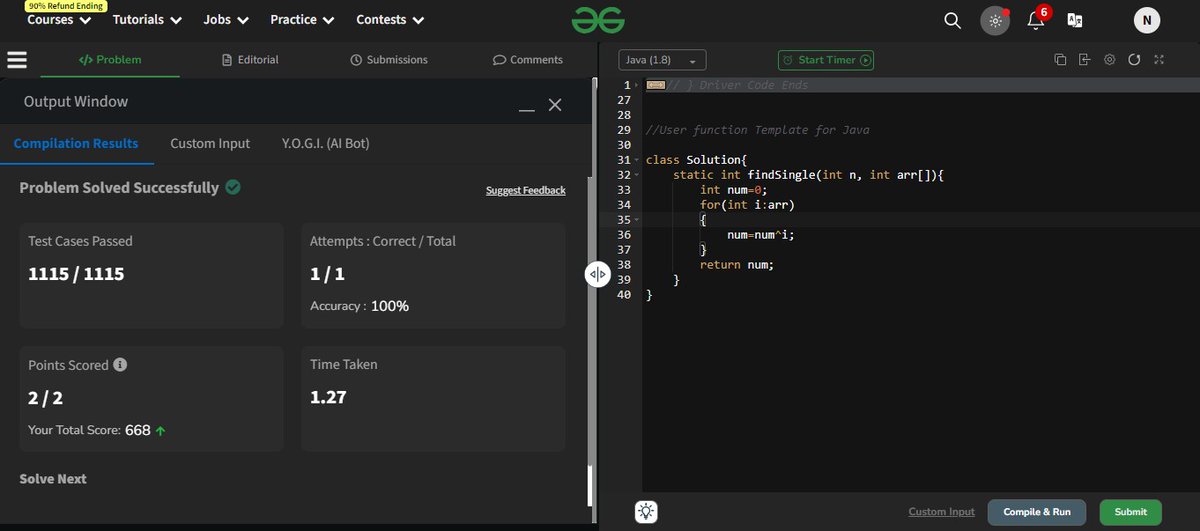The image size is (1200, 531).
Task: Click the folded code marker on line 1
Action: pos(656,85)
